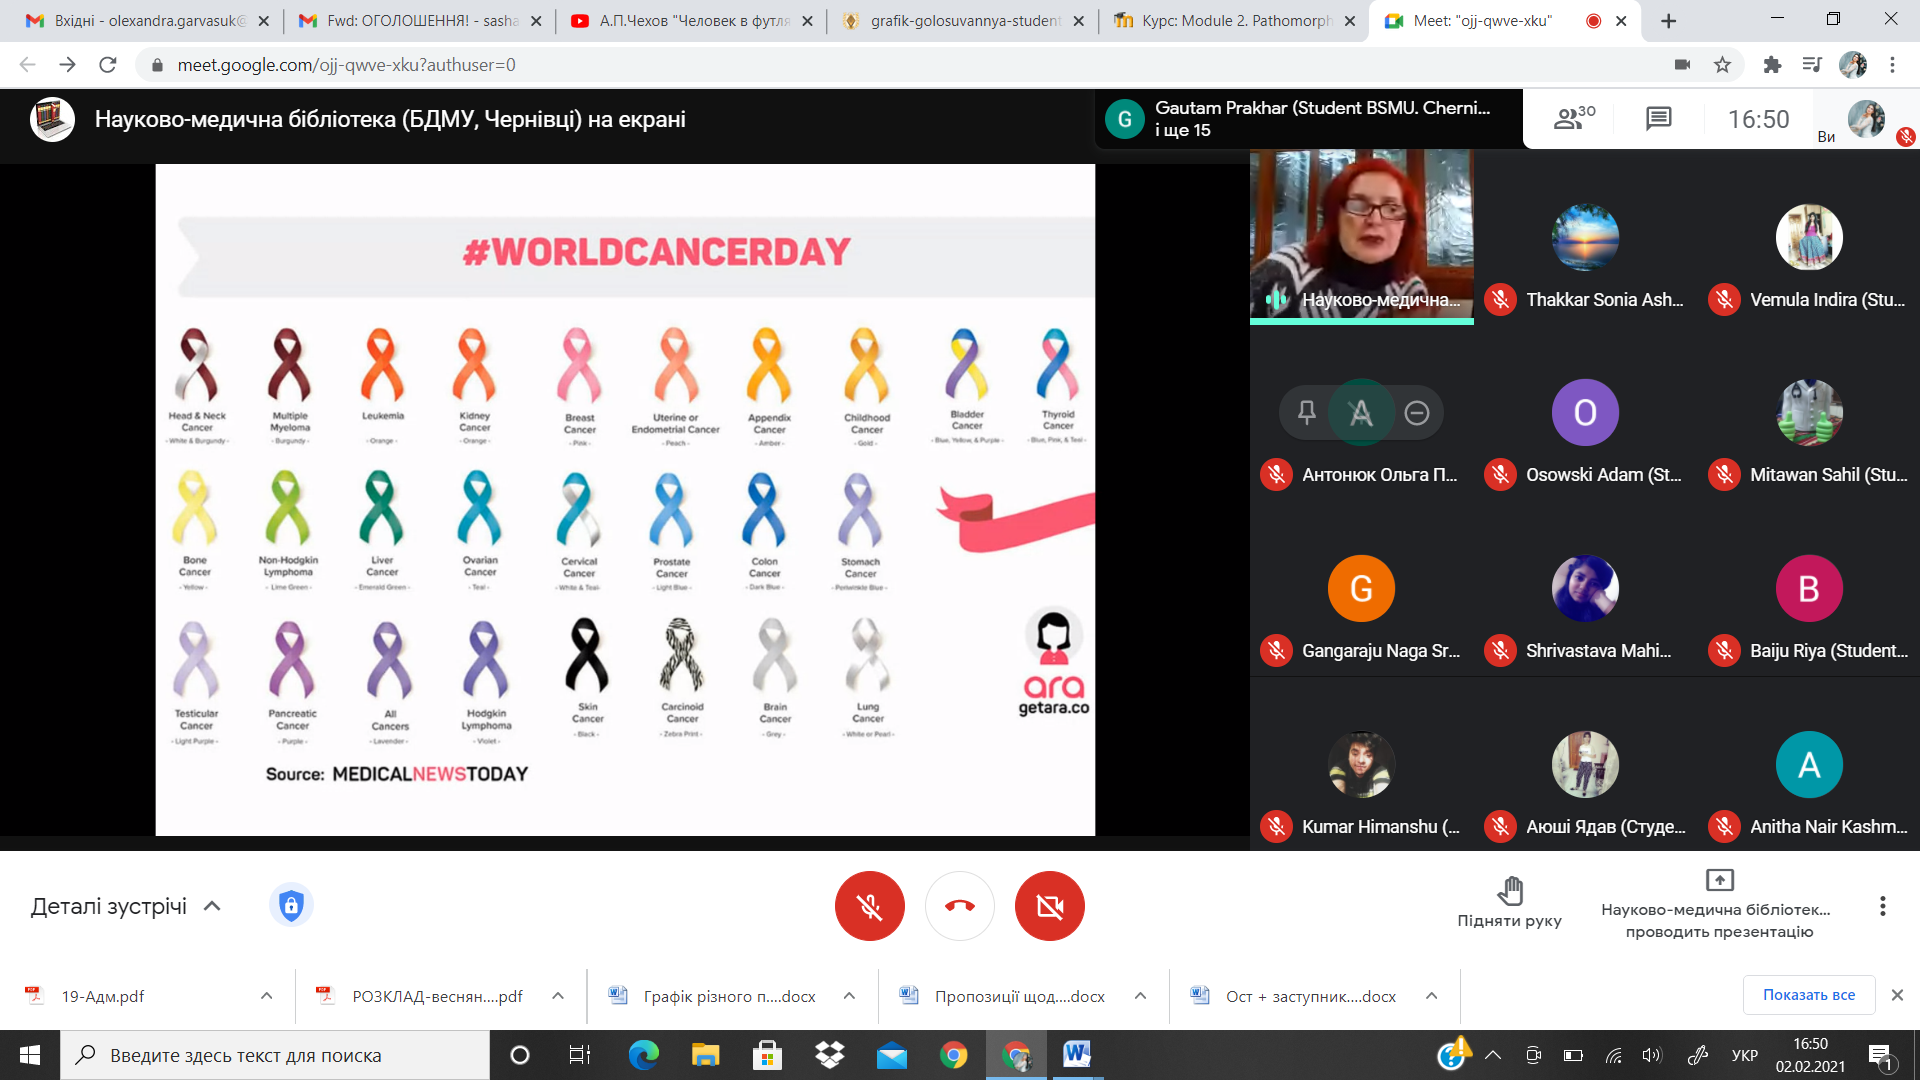Toggle the microphone mute button
The height and width of the screenshot is (1080, 1920).
(x=869, y=906)
